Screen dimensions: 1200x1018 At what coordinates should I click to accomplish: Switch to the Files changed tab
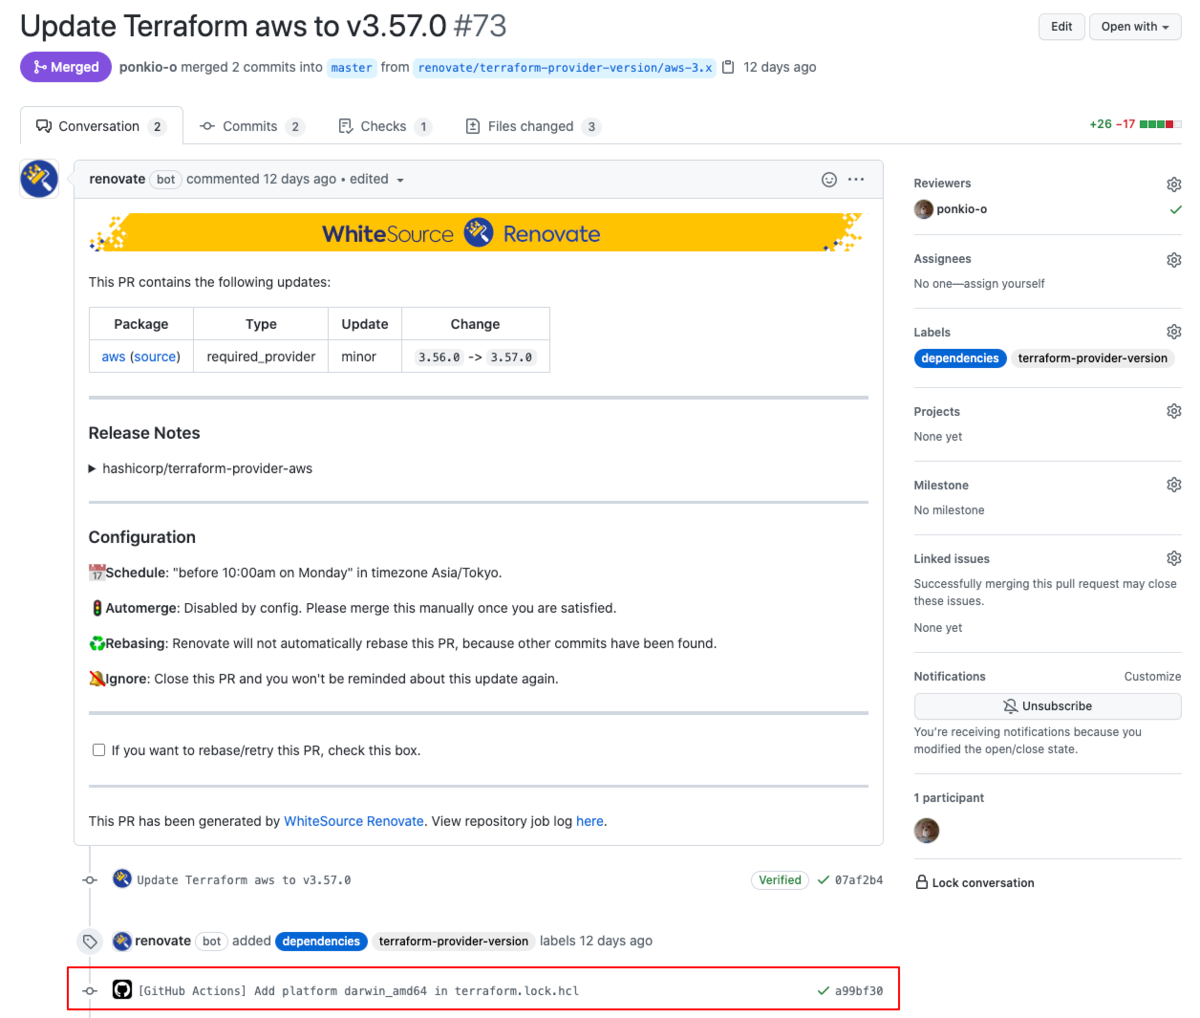[x=533, y=126]
